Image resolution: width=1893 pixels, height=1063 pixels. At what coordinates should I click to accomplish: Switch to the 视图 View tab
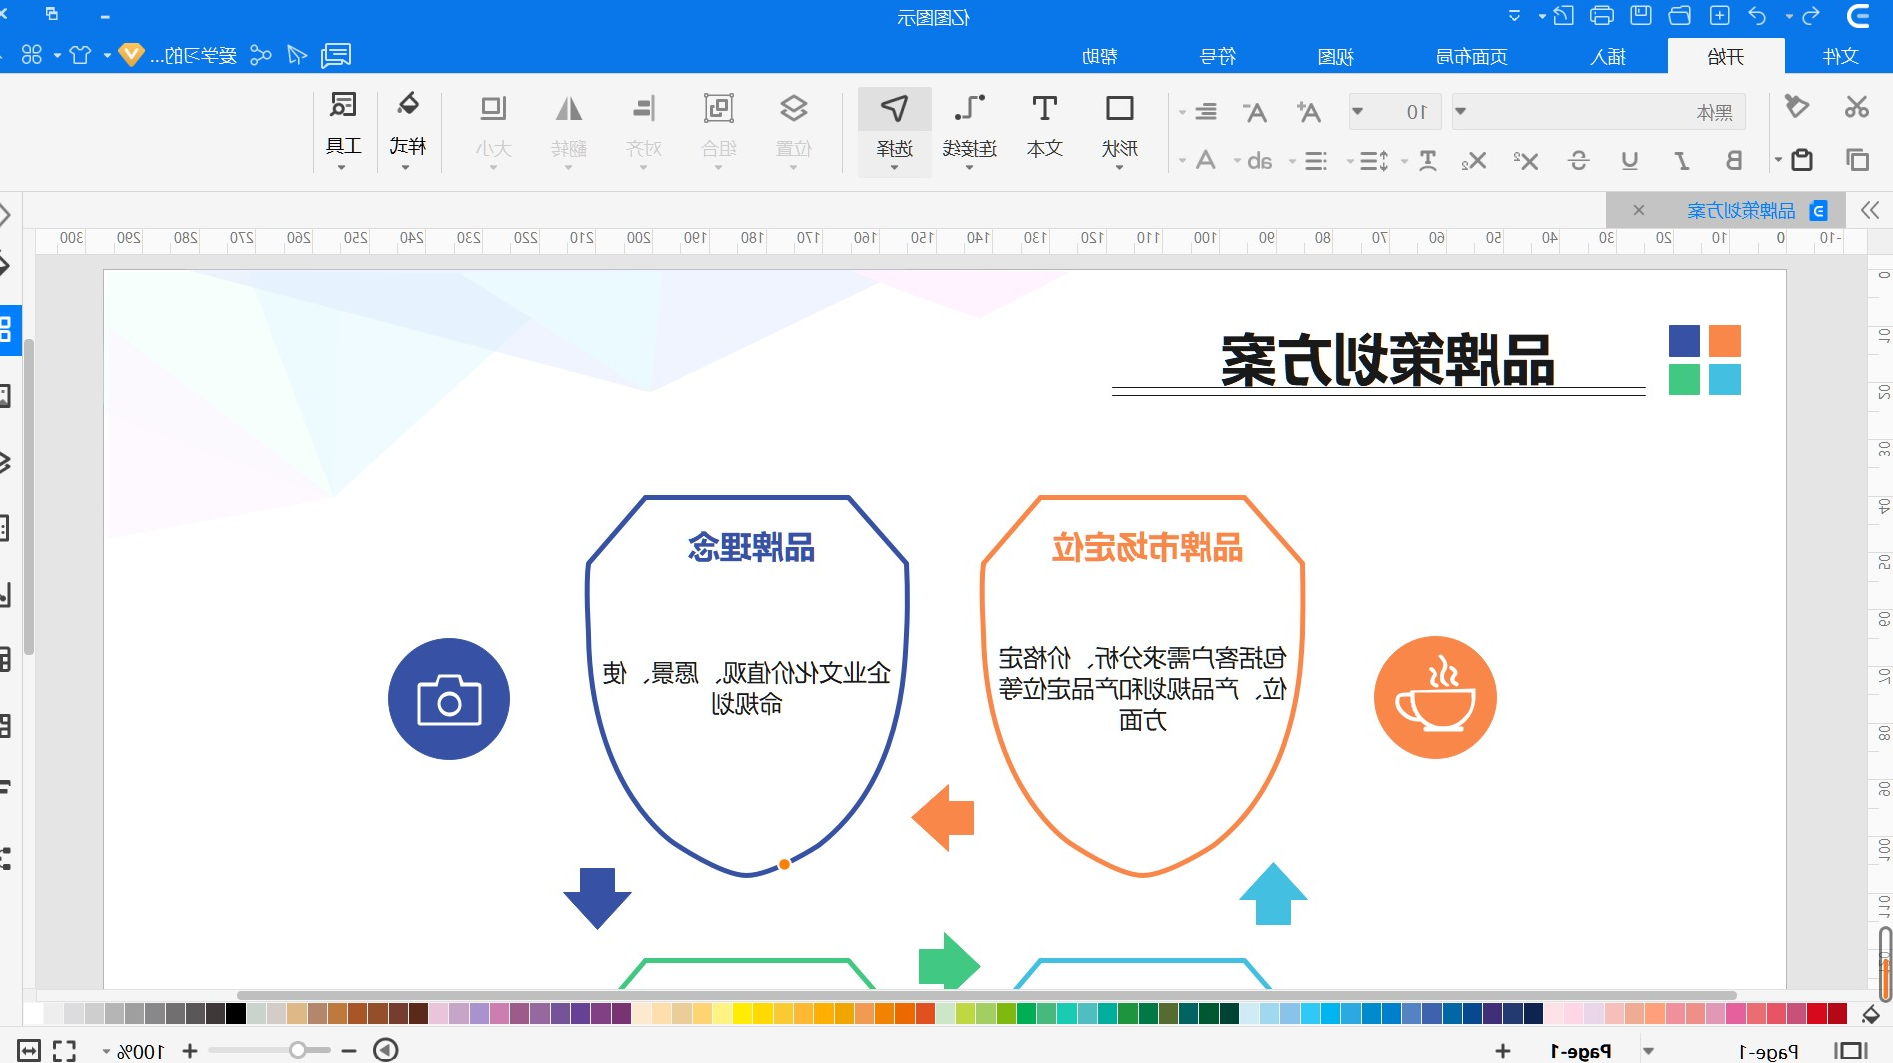[x=1336, y=56]
